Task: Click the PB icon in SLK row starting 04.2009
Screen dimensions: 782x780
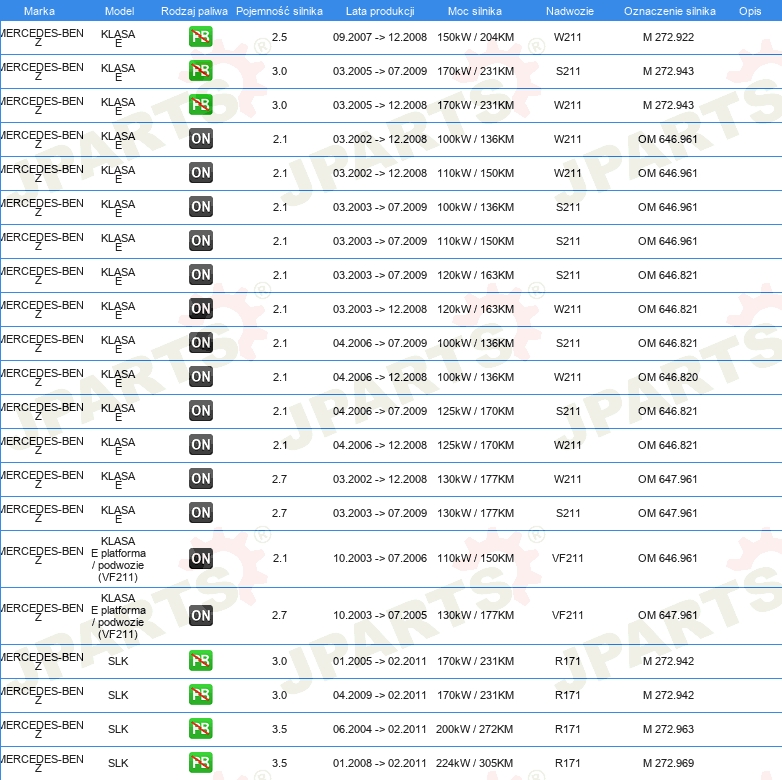Action: coord(200,695)
